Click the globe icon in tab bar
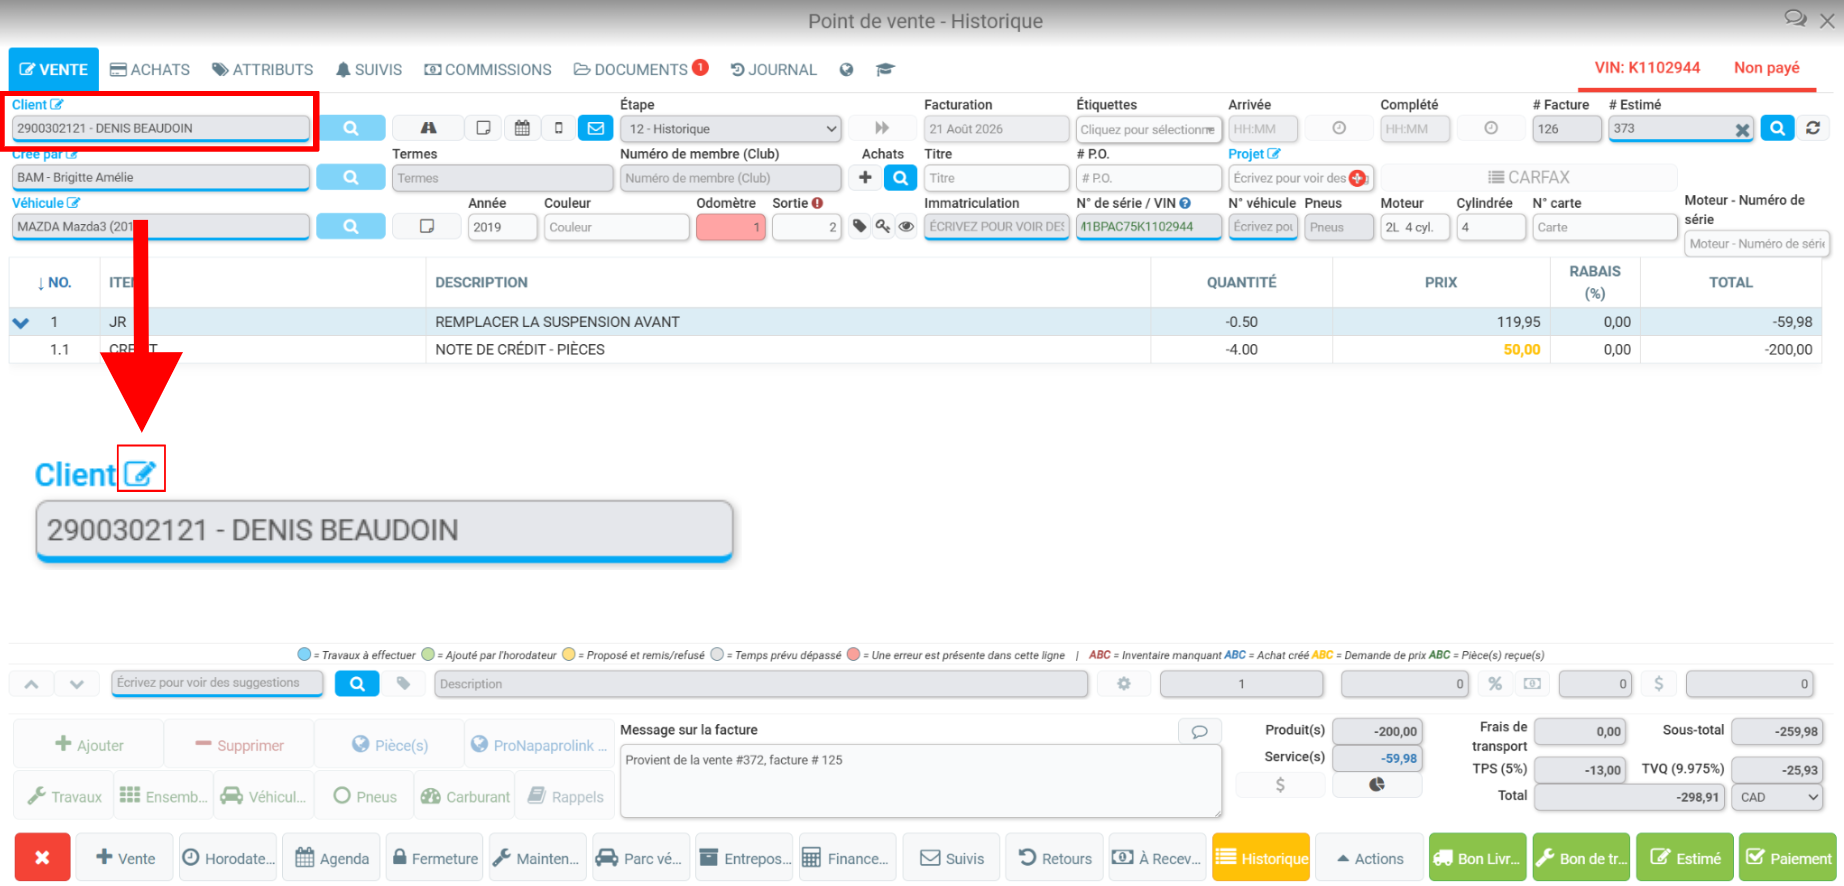 pos(847,70)
